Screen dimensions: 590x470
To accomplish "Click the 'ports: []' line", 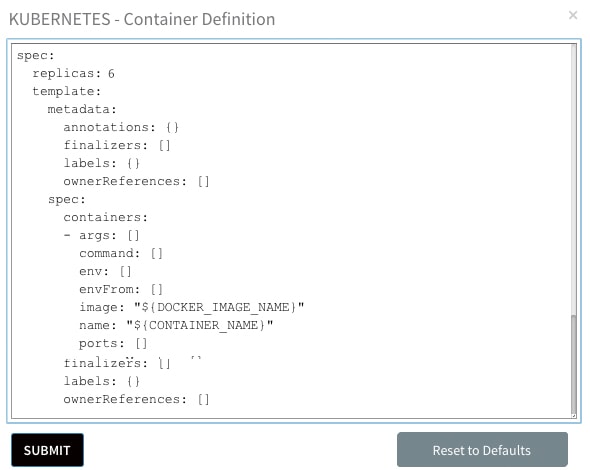I will click(113, 343).
